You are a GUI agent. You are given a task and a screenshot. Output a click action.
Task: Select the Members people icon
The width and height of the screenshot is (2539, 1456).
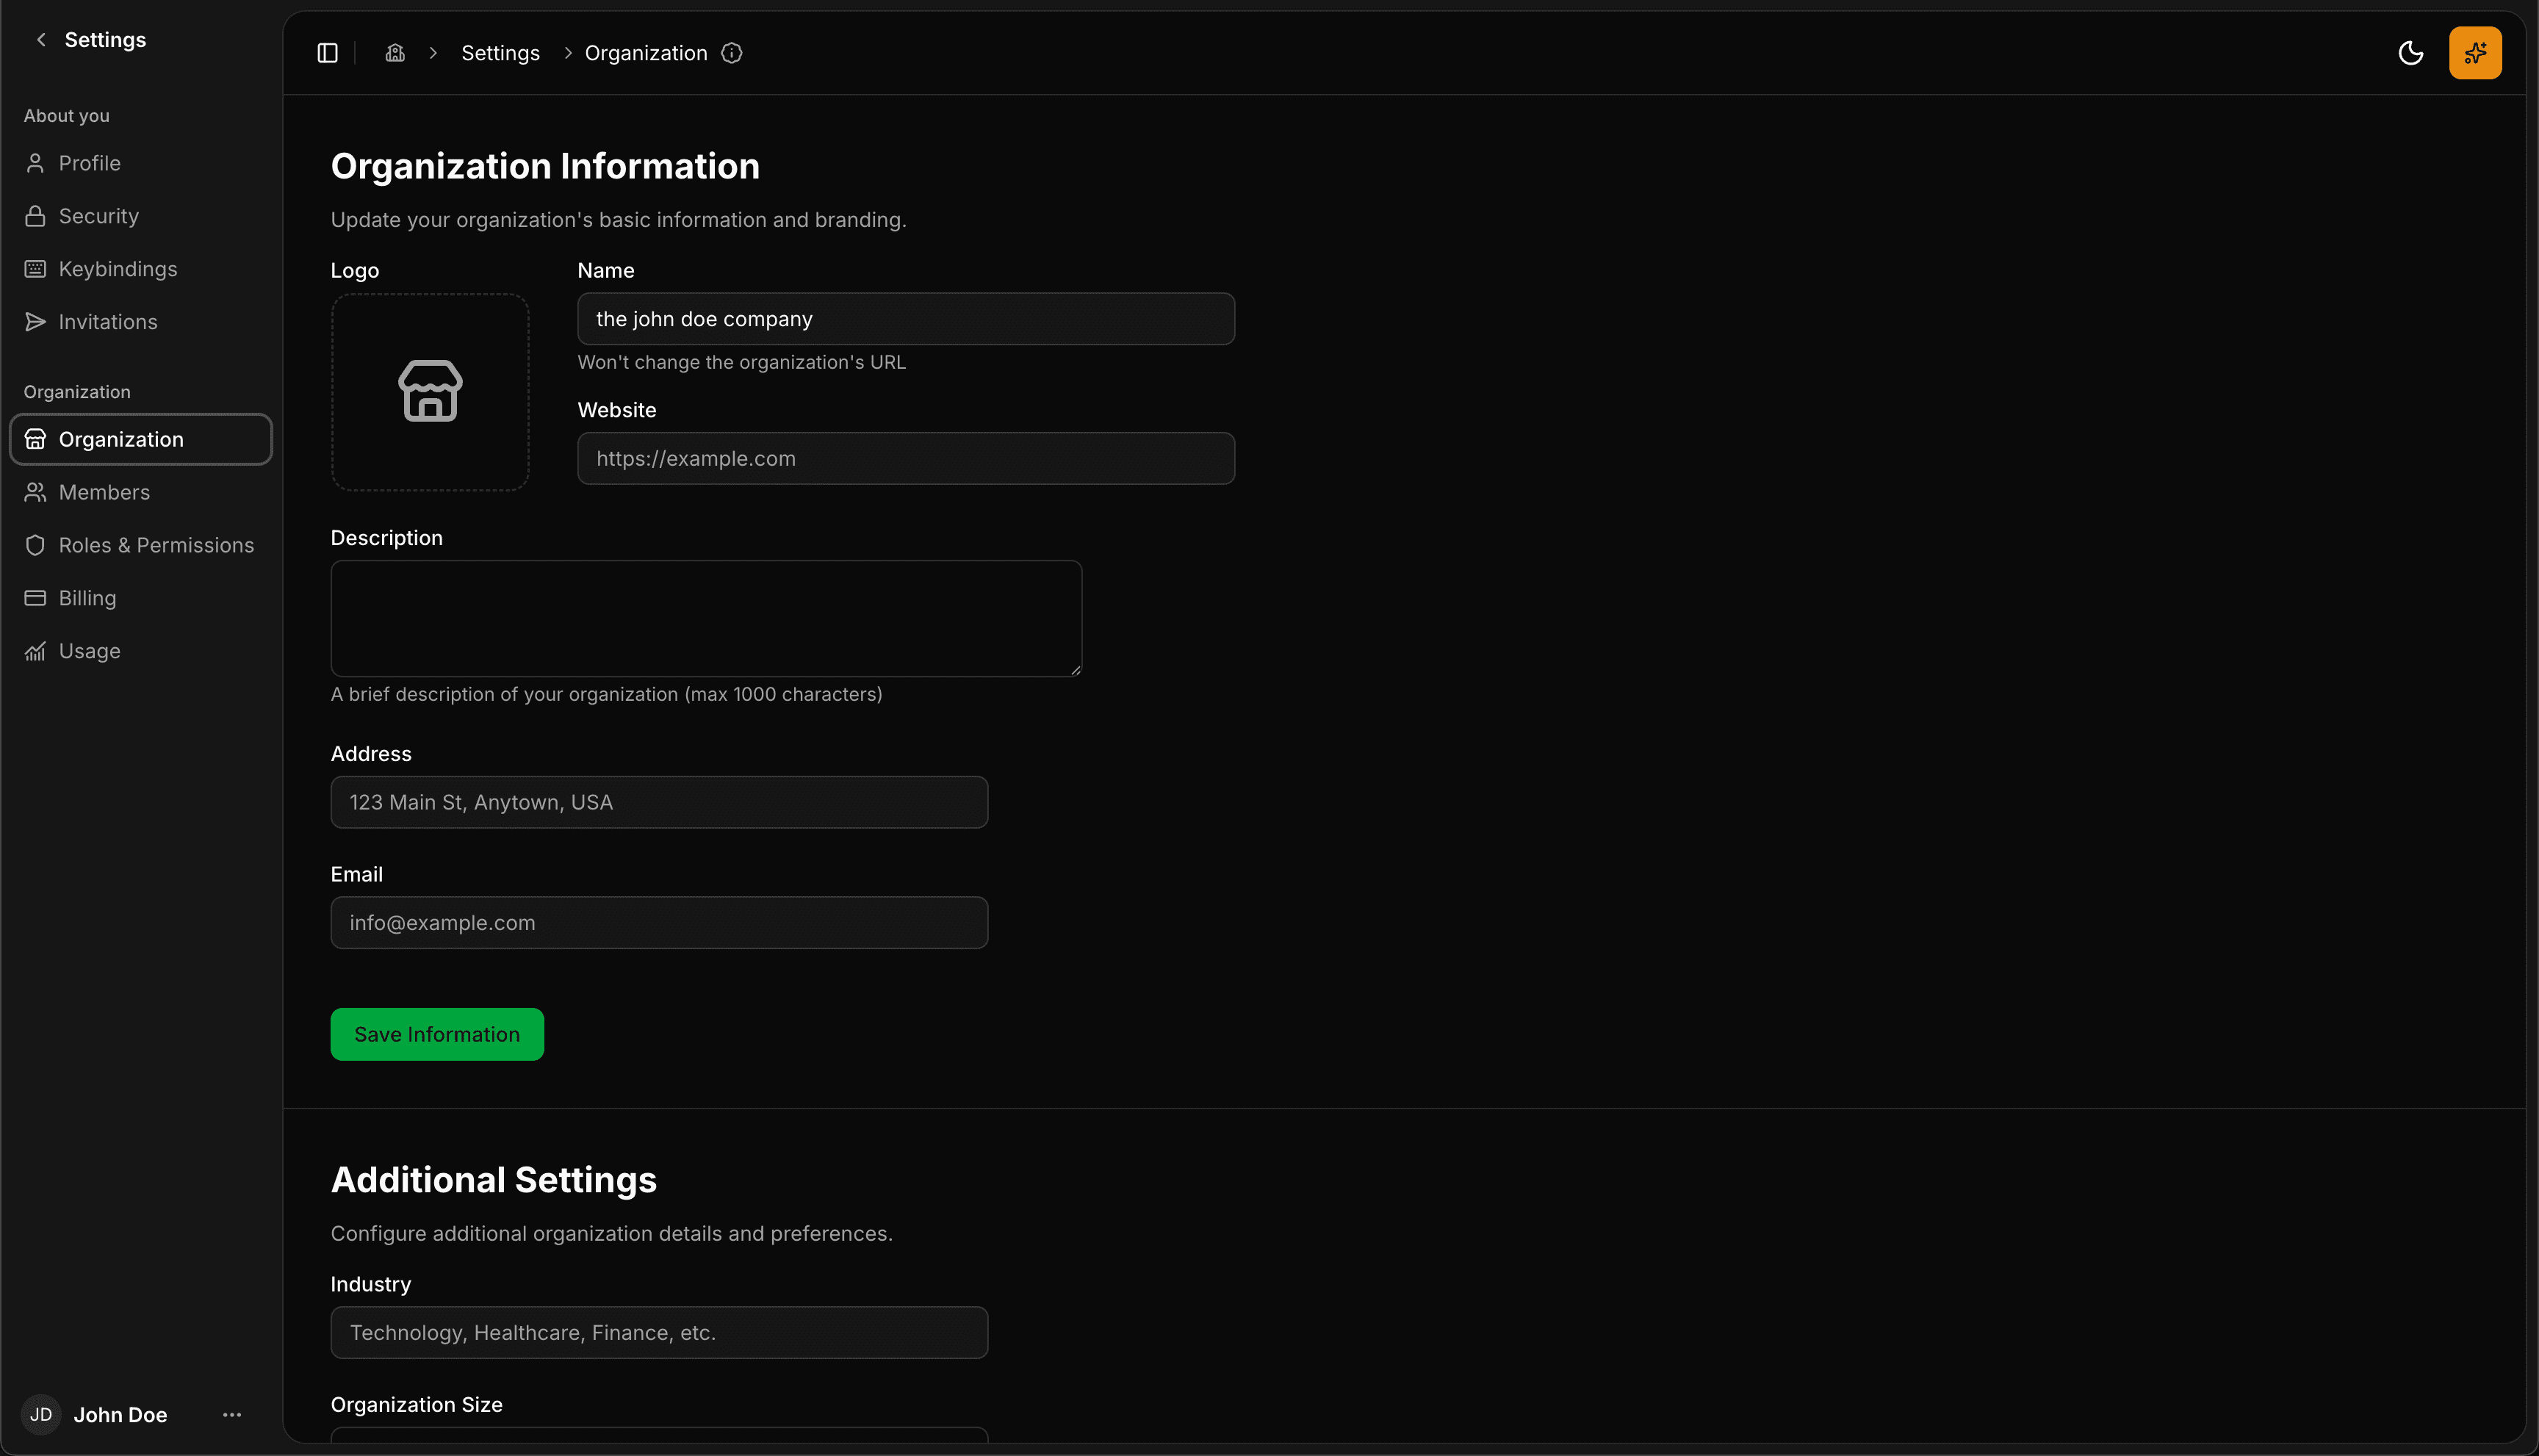(35, 492)
